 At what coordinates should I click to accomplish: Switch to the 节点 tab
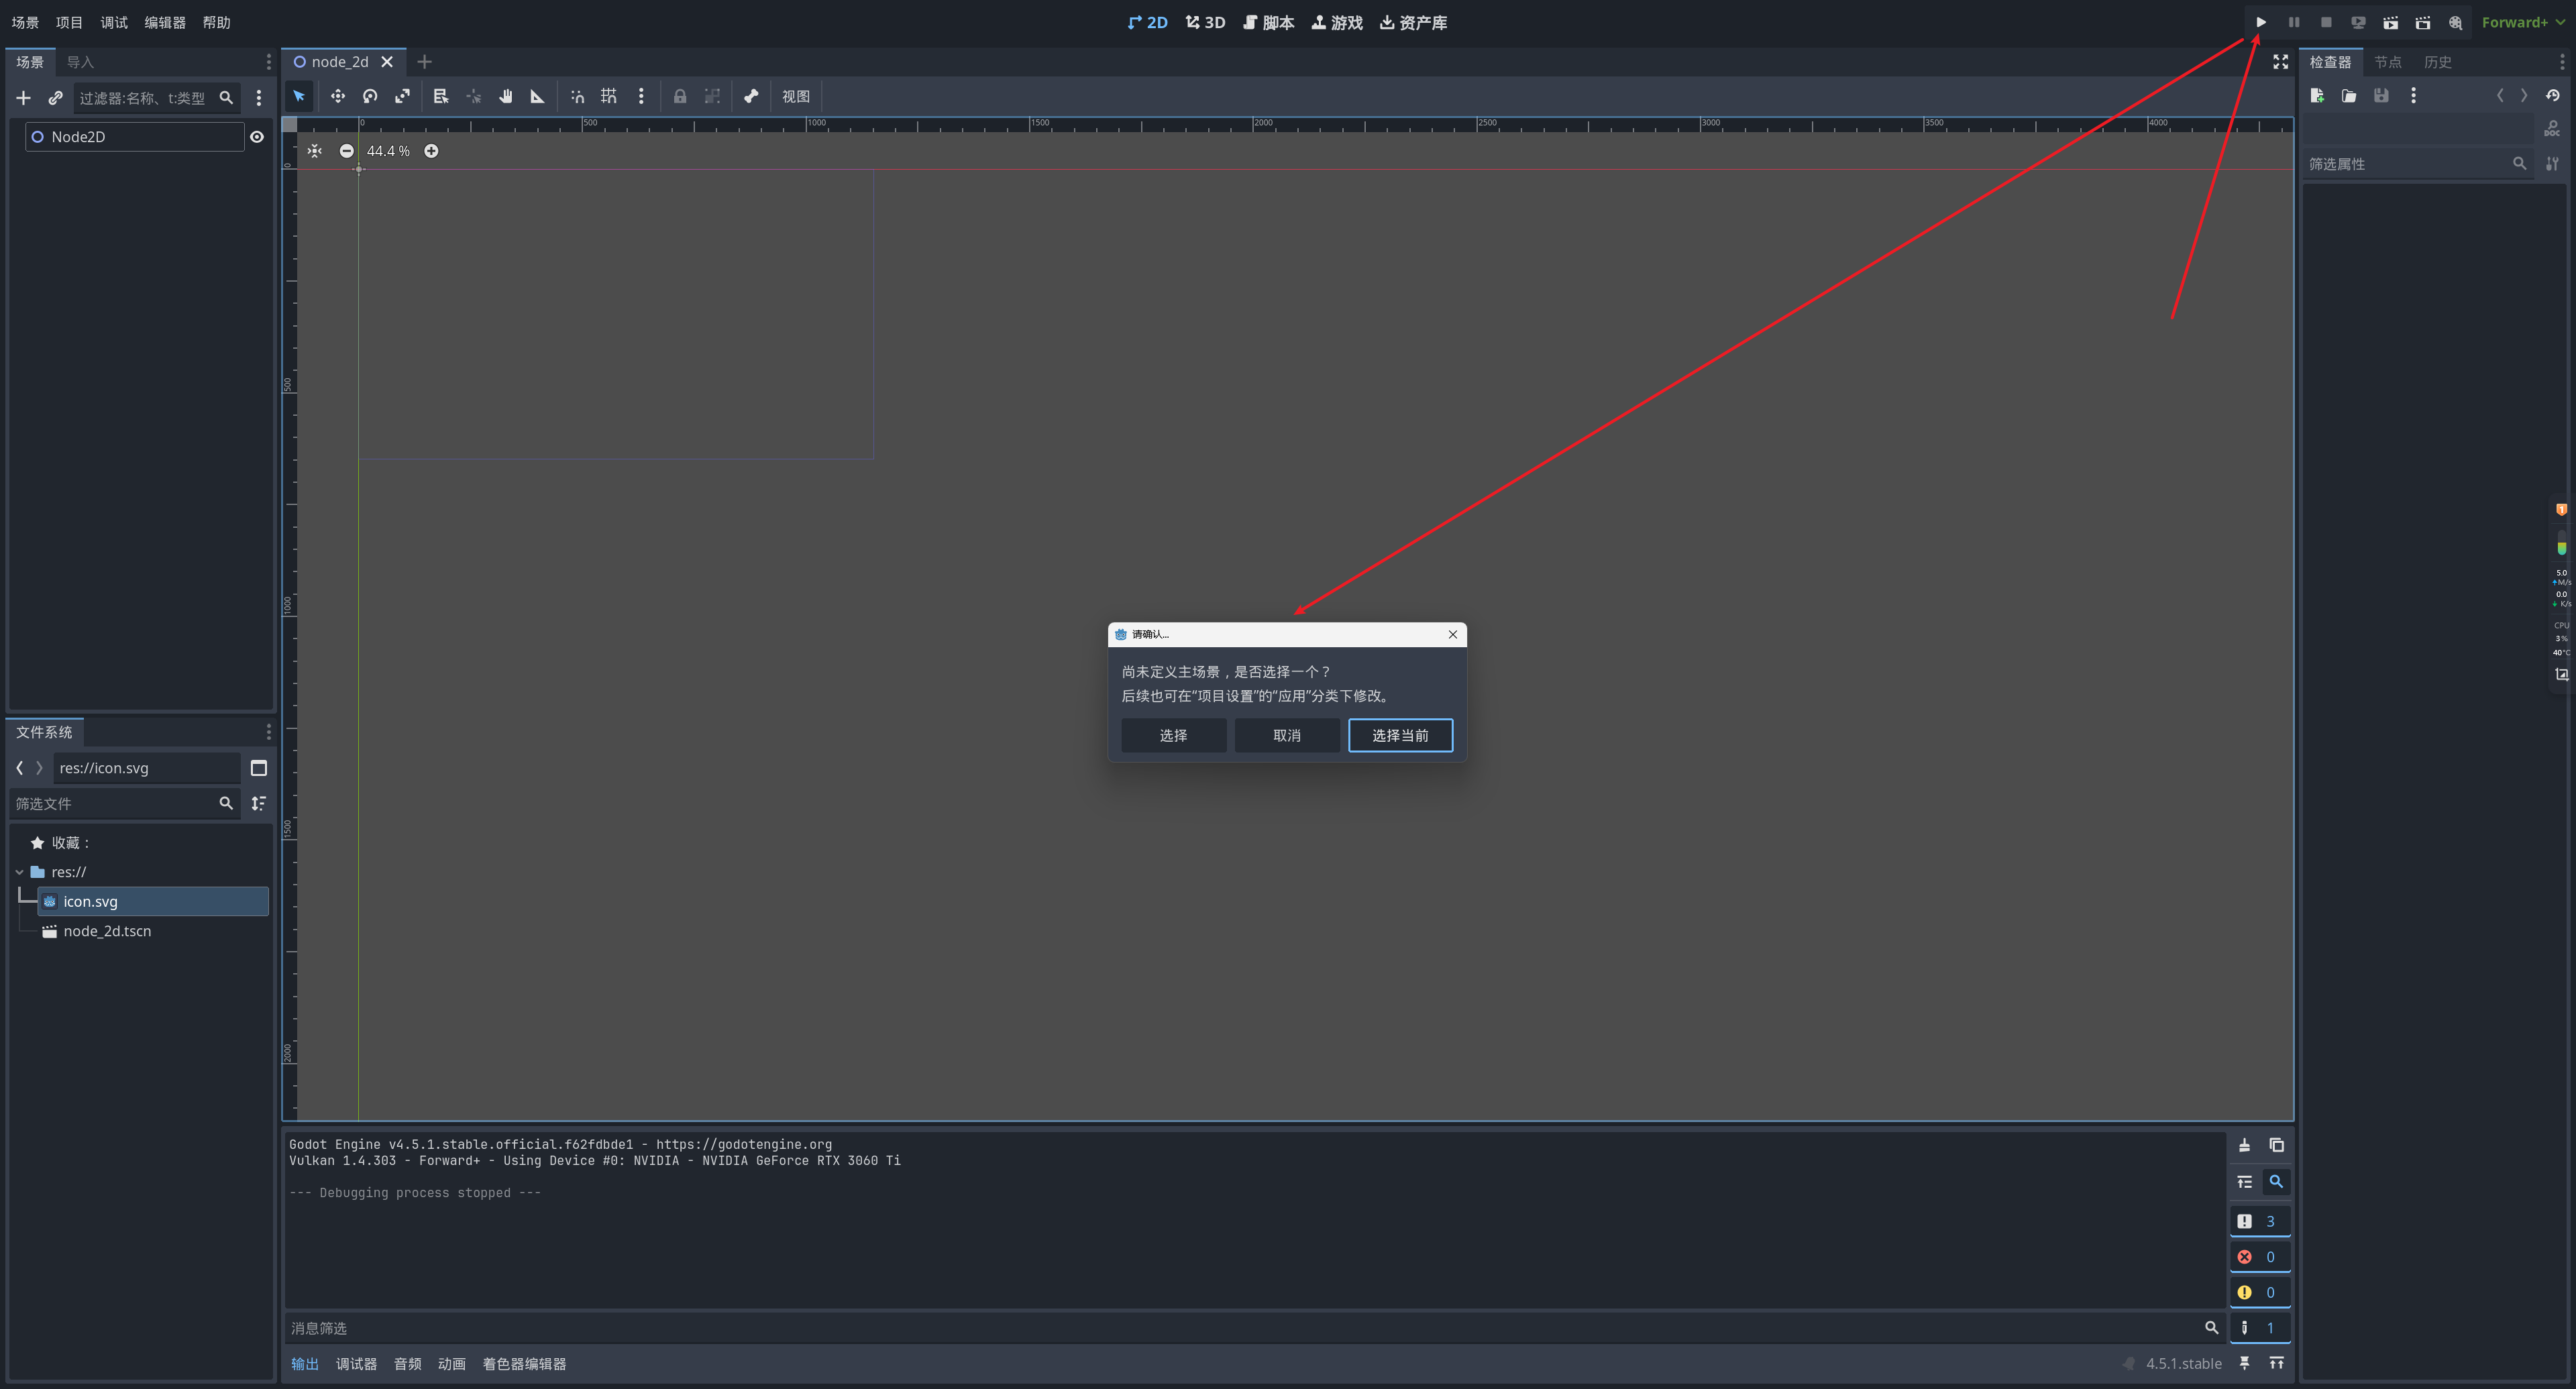pyautogui.click(x=2387, y=62)
